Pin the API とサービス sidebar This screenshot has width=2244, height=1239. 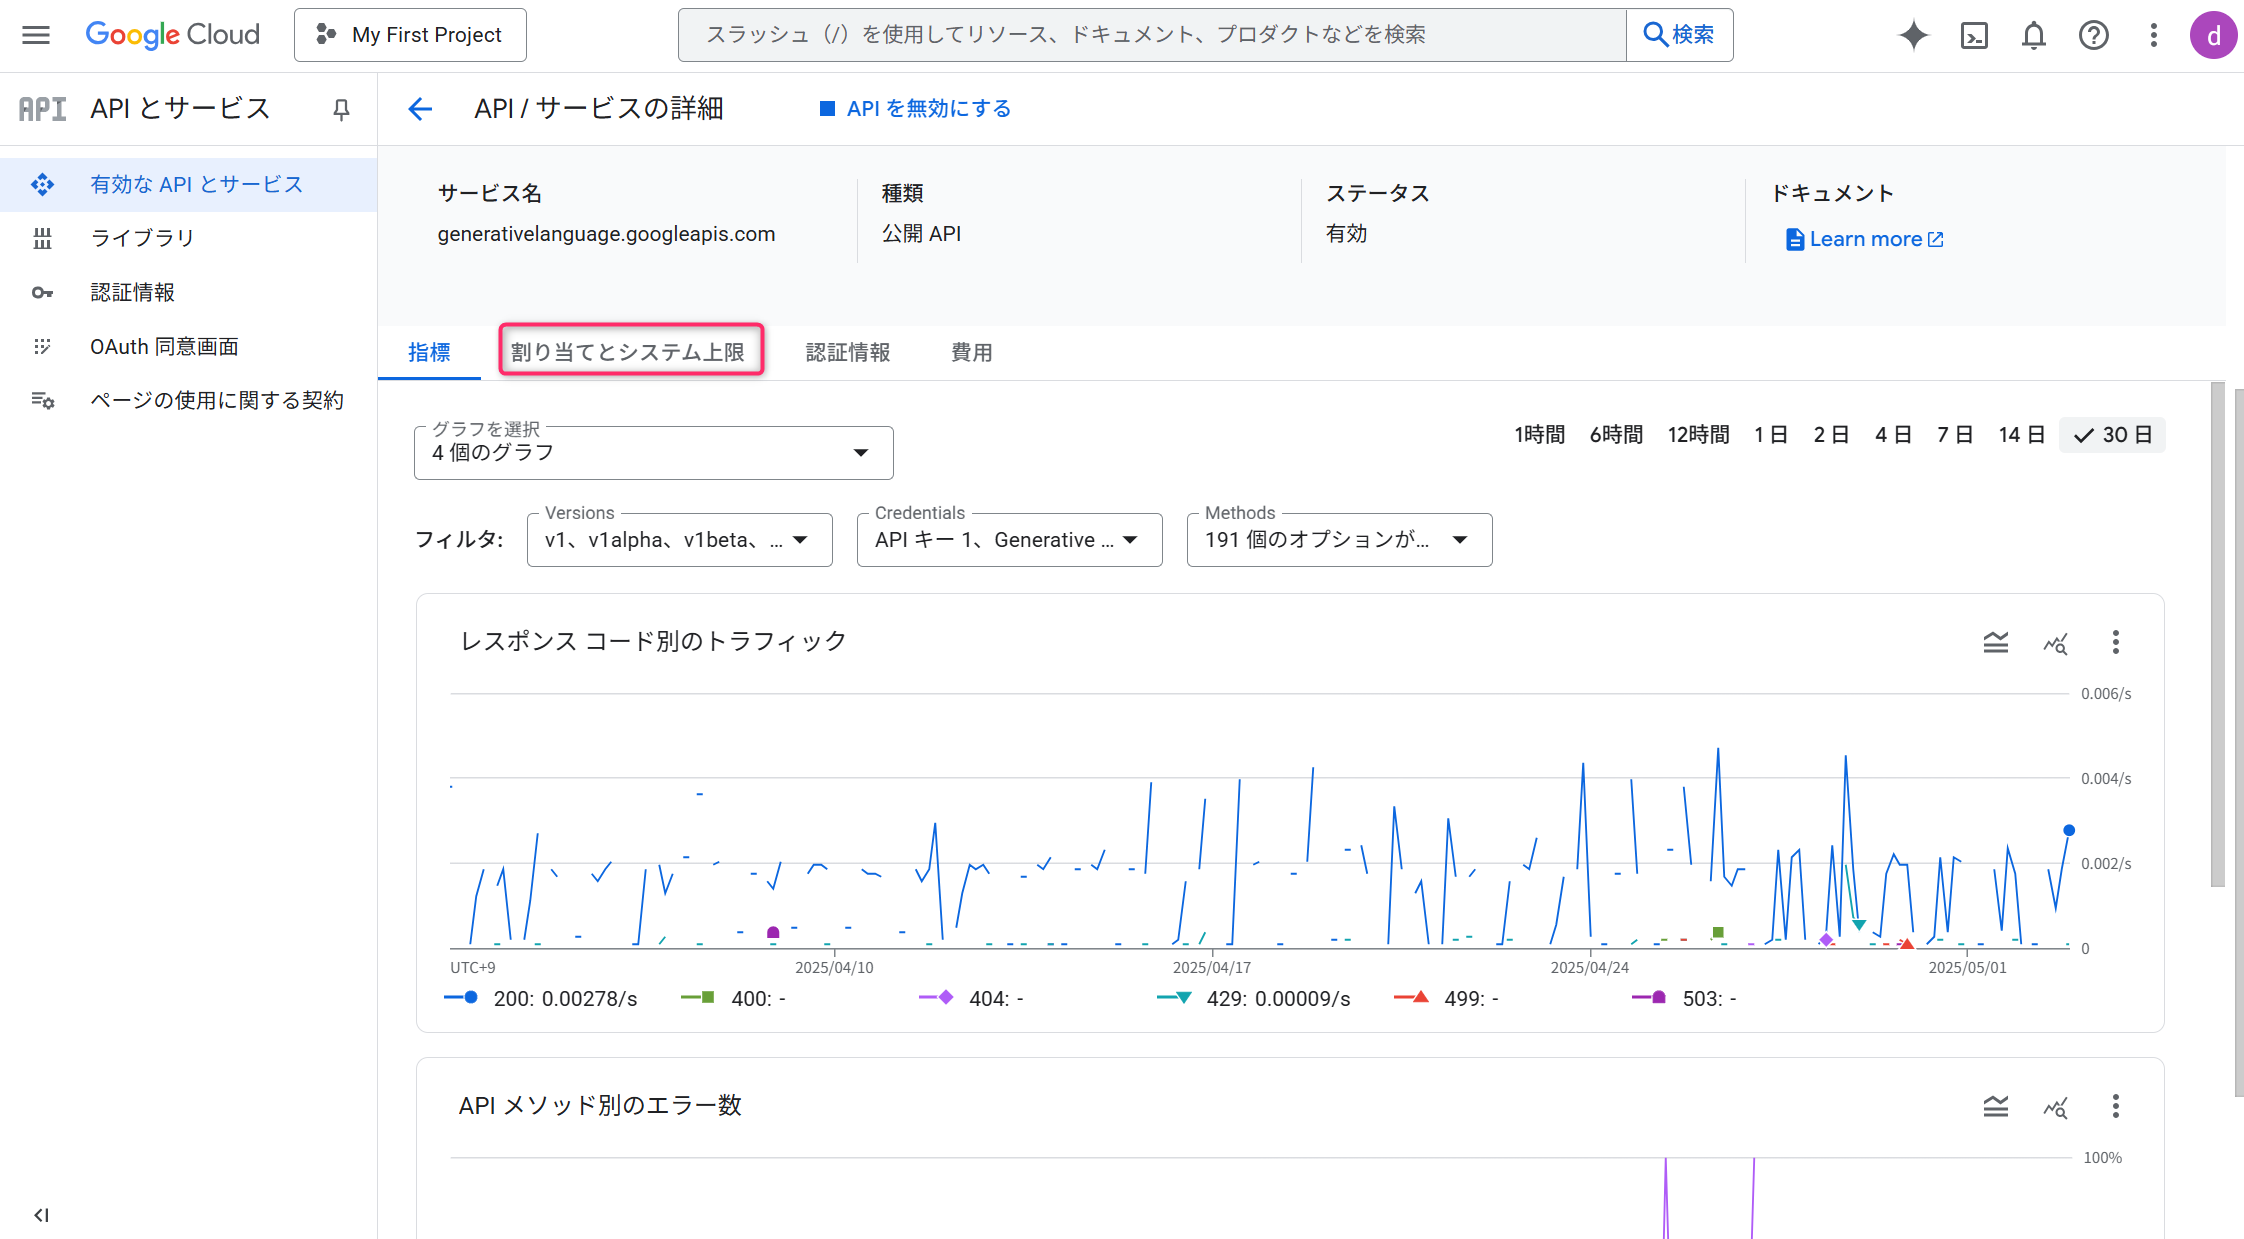point(341,109)
